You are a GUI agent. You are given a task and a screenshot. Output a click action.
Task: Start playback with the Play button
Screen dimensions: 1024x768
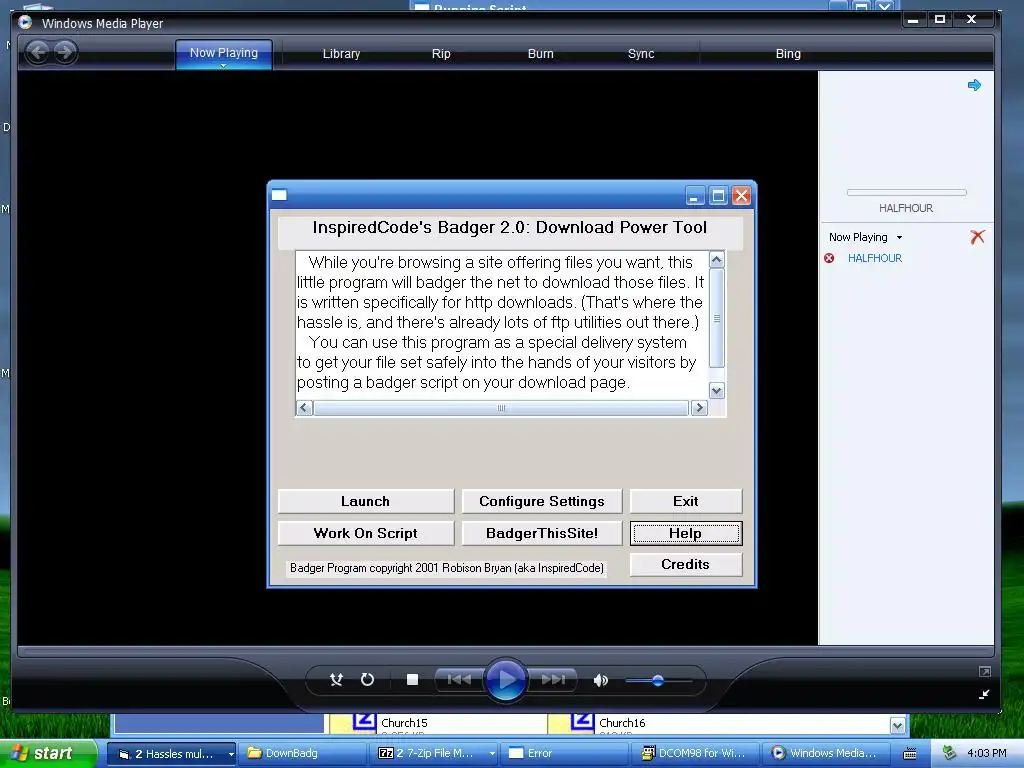505,680
